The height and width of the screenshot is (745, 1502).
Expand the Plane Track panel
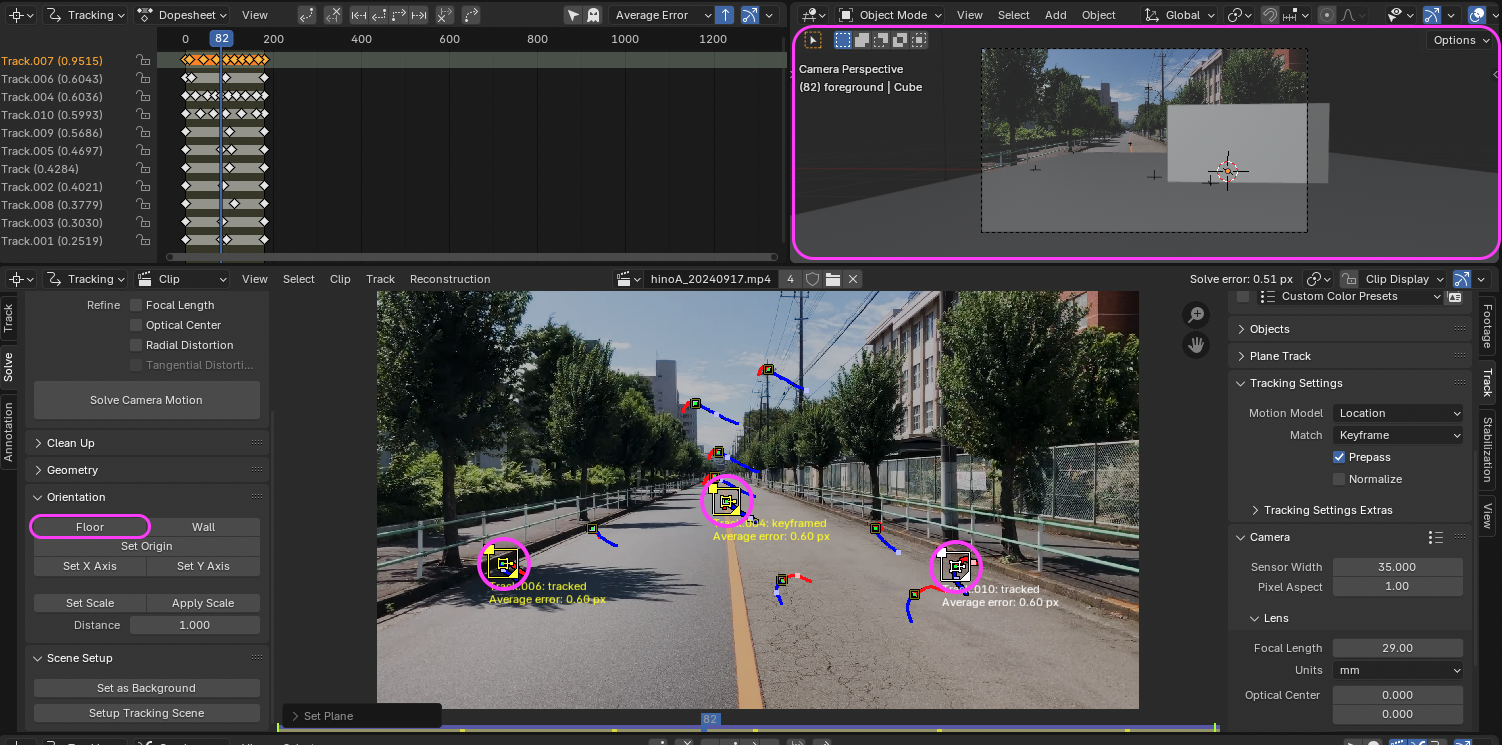(1349, 356)
